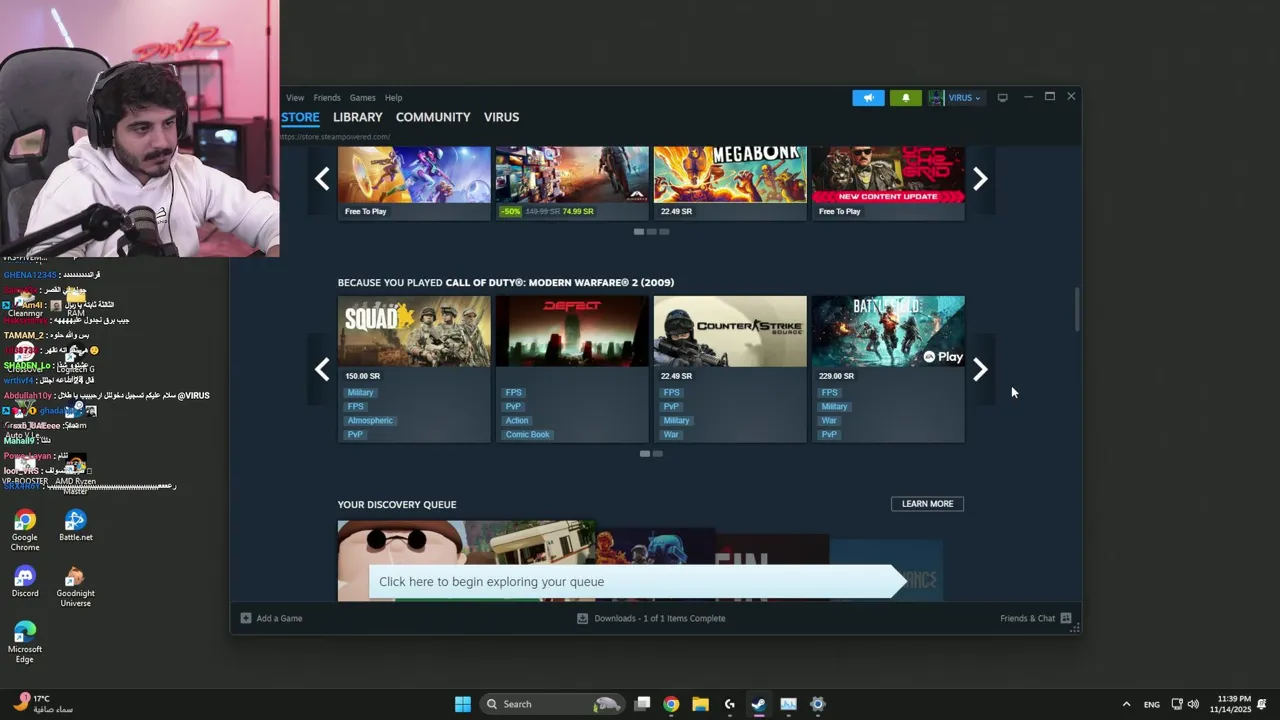
Task: Open the Battlefield game thumbnail
Action: click(888, 331)
